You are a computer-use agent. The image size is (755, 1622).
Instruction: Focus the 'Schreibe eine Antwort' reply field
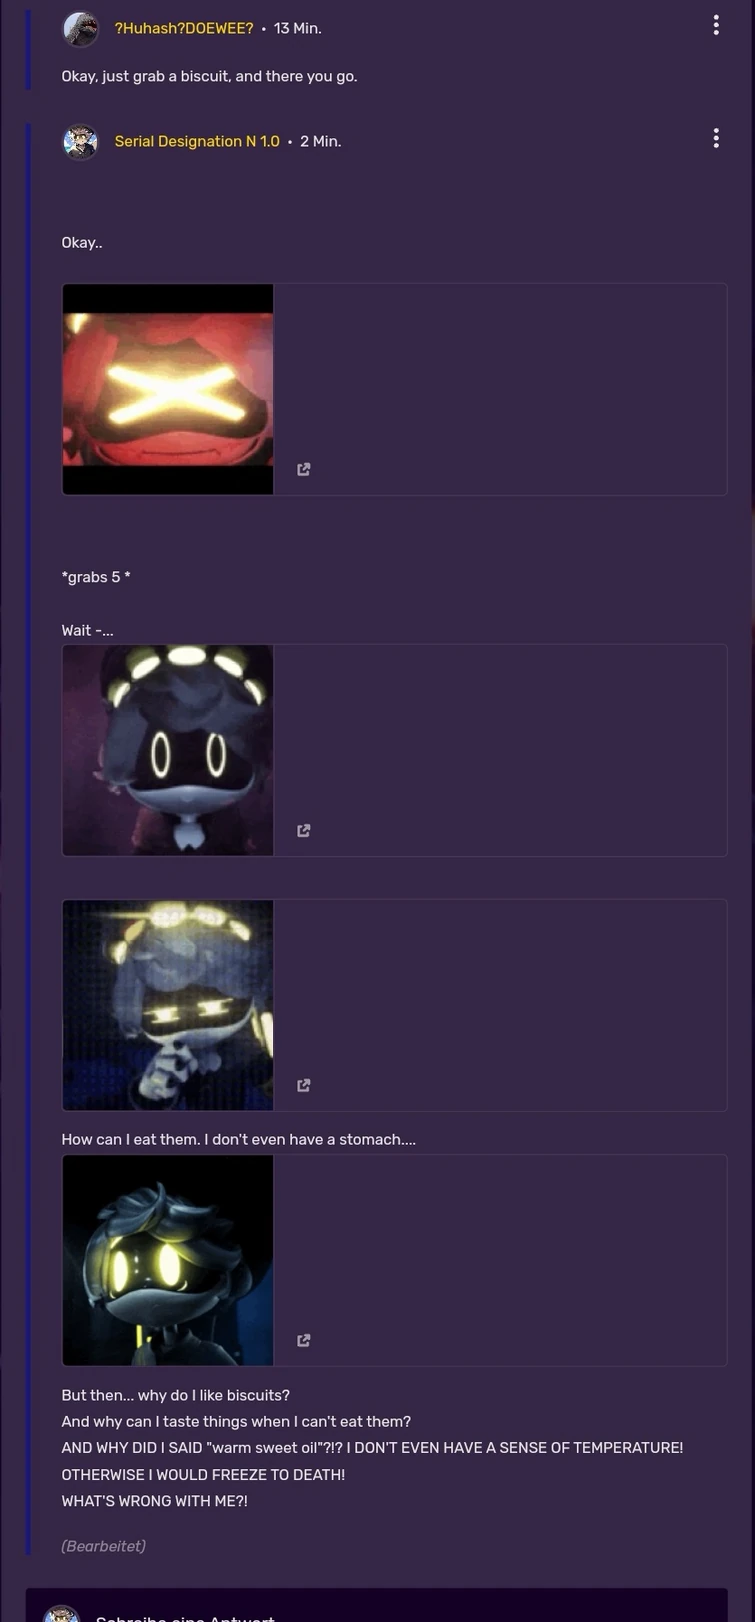(x=377, y=1611)
